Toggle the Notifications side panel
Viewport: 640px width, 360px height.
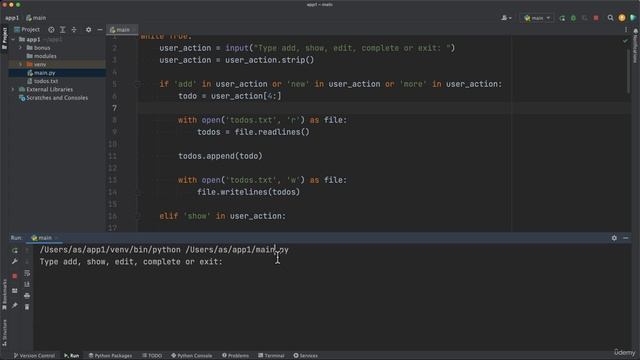[x=636, y=46]
